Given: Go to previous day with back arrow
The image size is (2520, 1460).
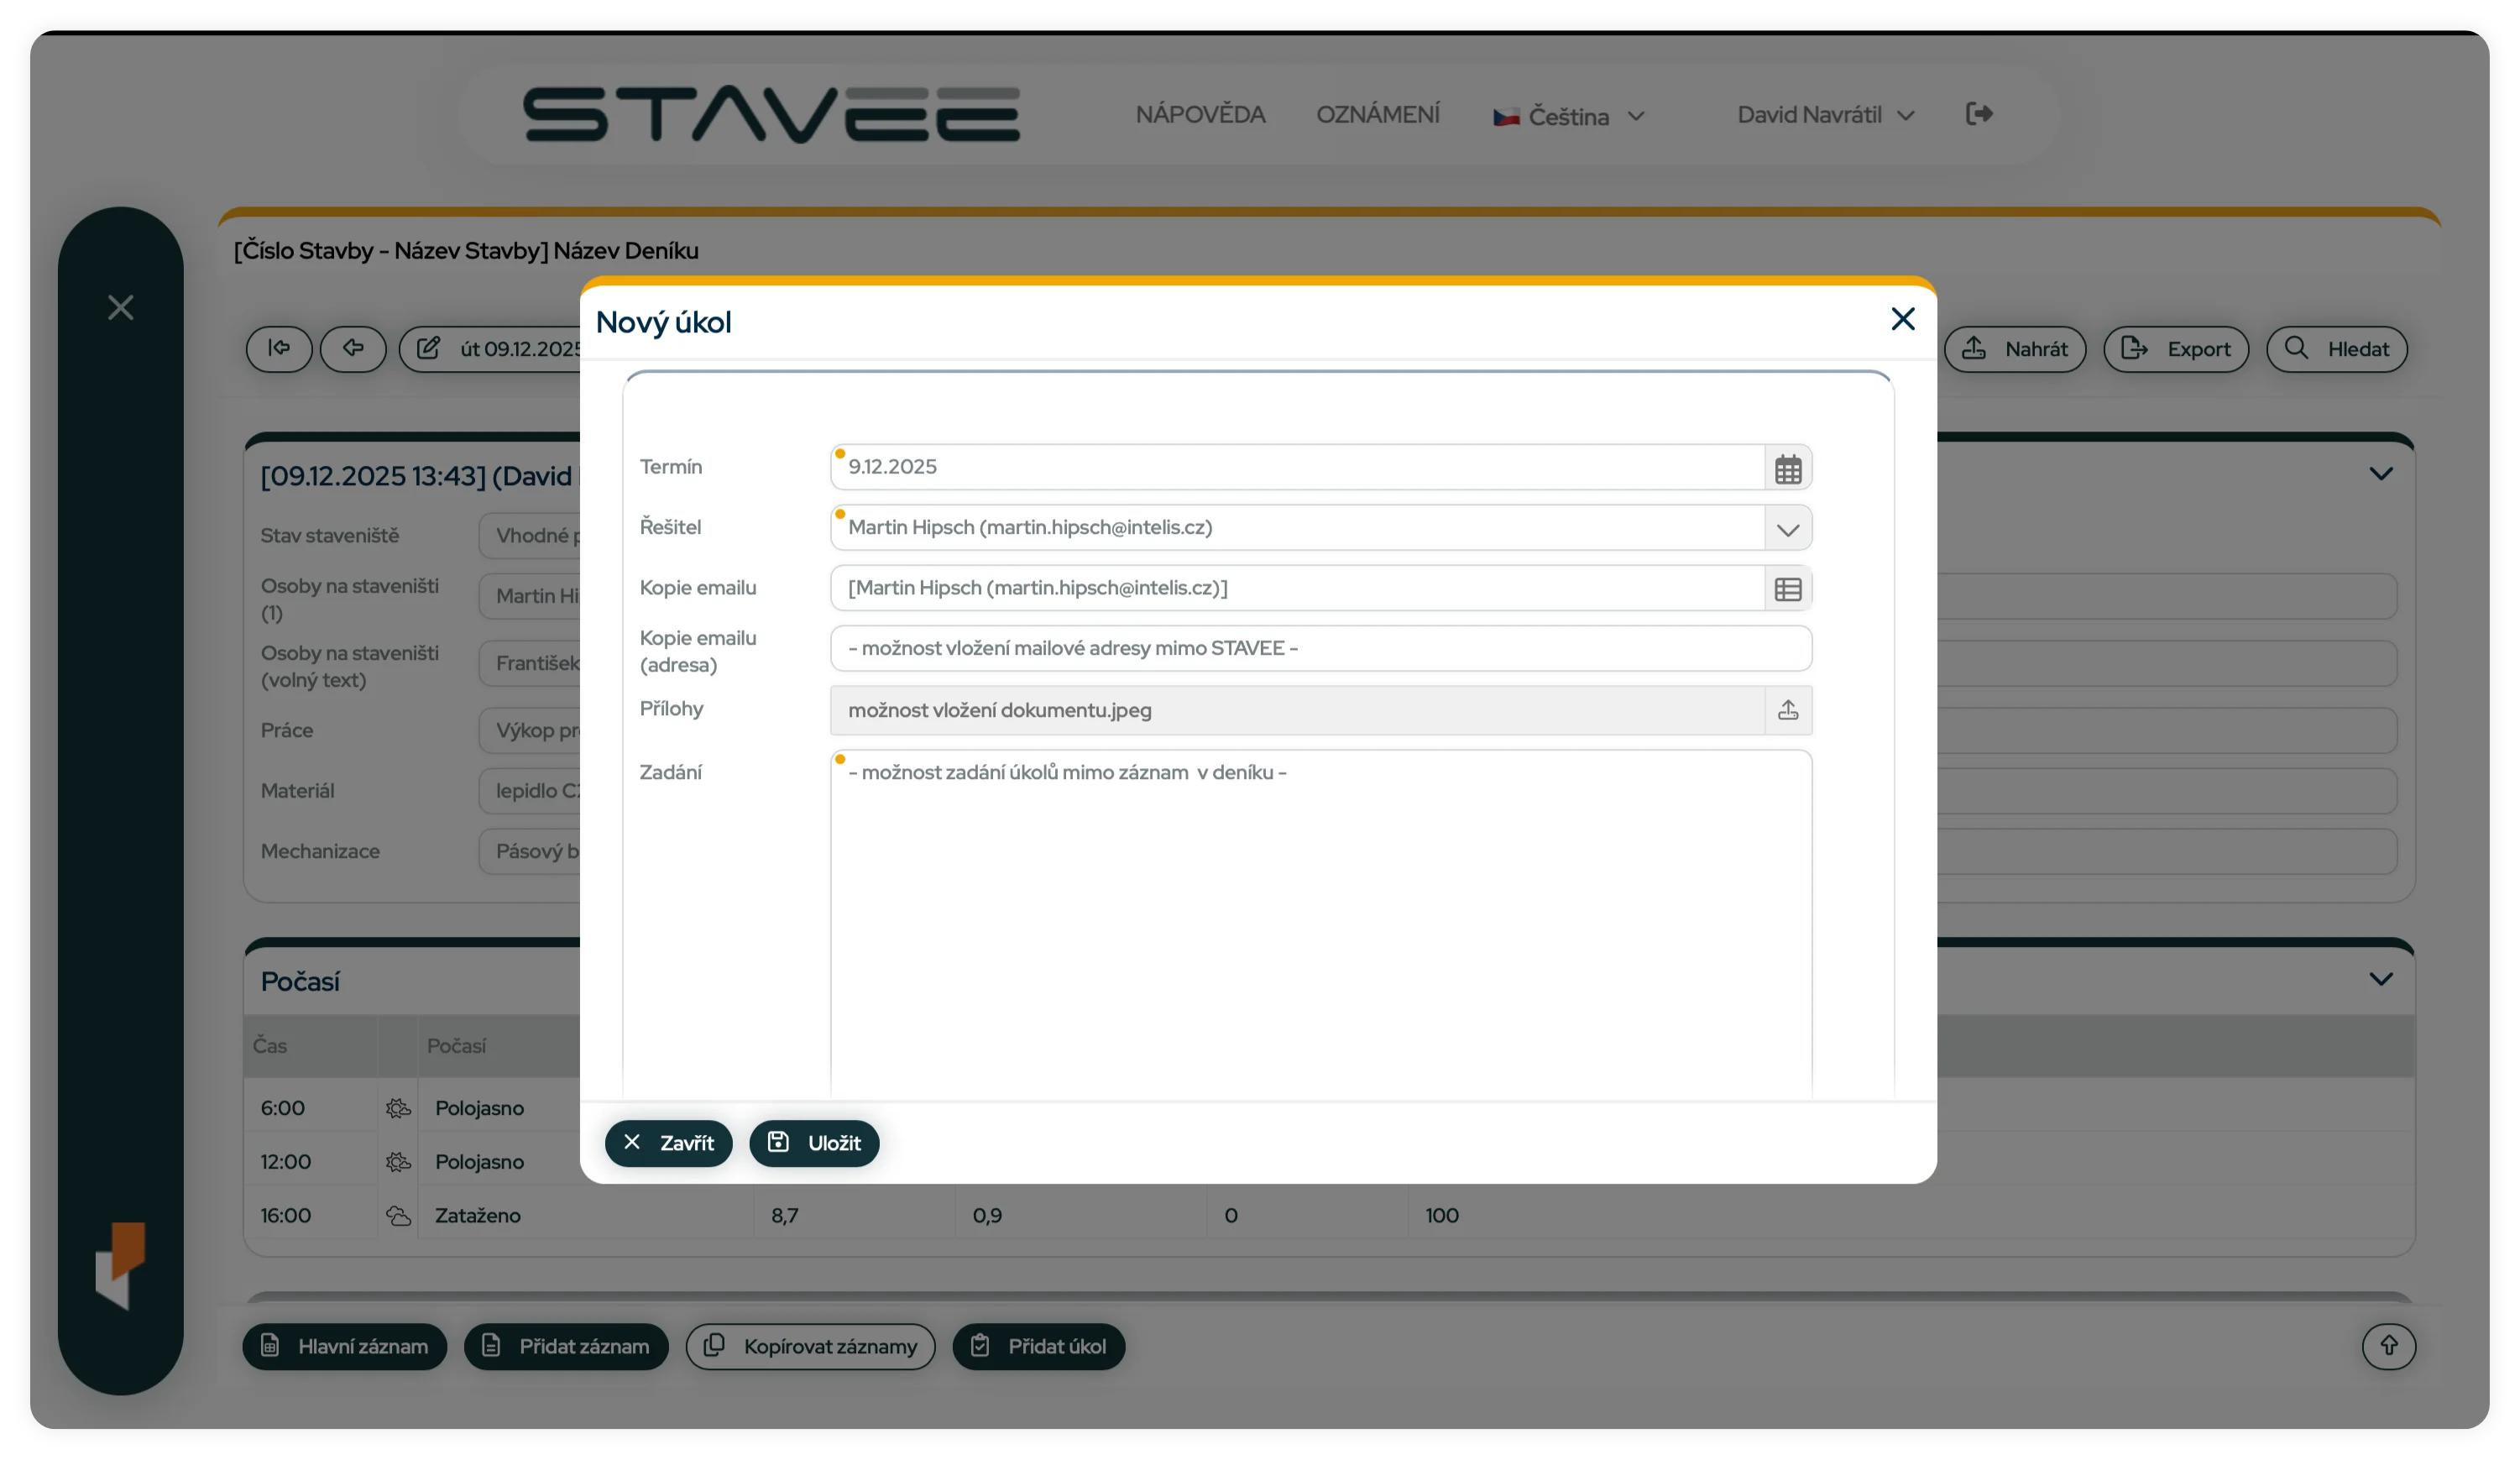Looking at the screenshot, I should 353,348.
